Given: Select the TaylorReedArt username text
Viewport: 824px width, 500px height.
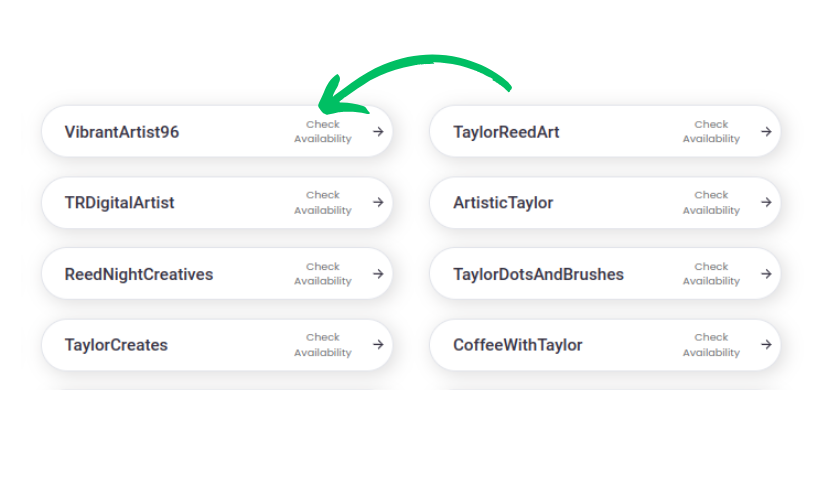Looking at the screenshot, I should coord(506,132).
